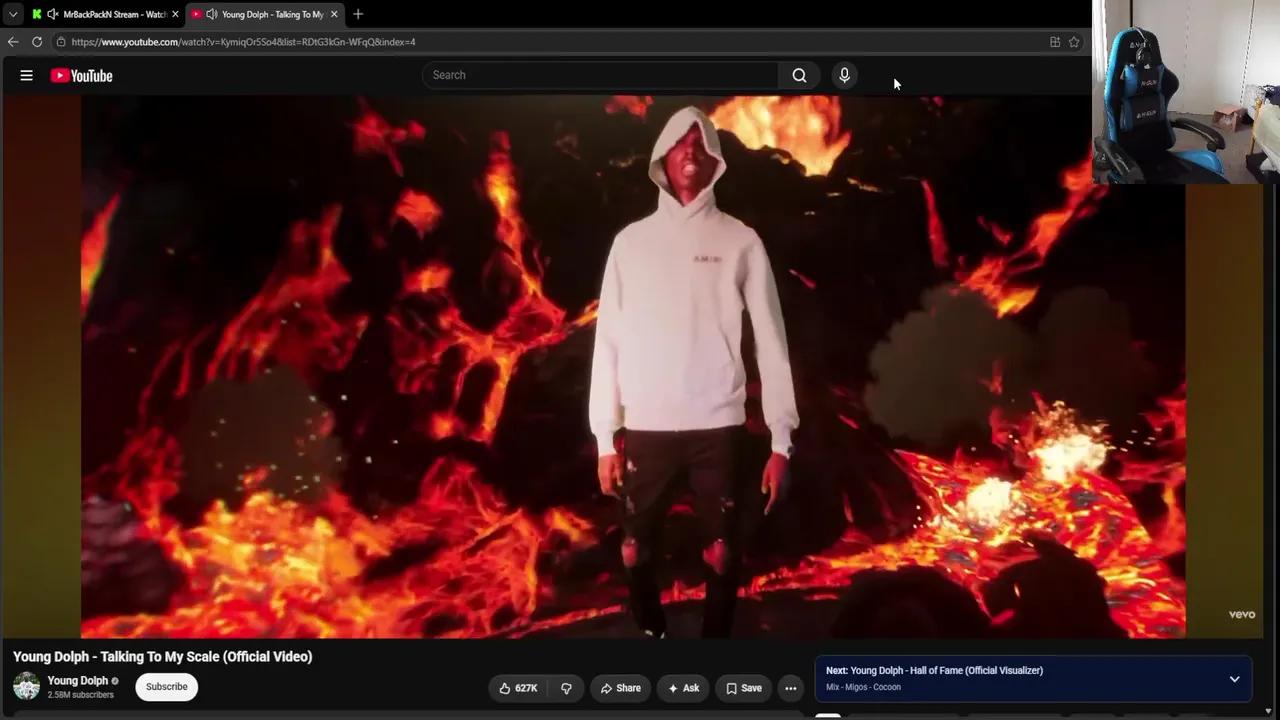This screenshot has width=1280, height=720.
Task: Expand the tab search dropdown arrow
Action: pos(13,14)
